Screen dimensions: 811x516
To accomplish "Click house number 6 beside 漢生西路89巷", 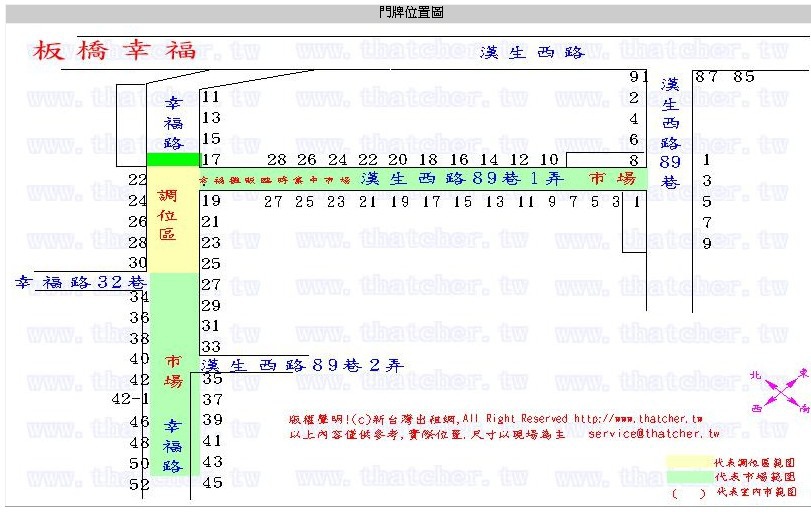I will tap(634, 140).
